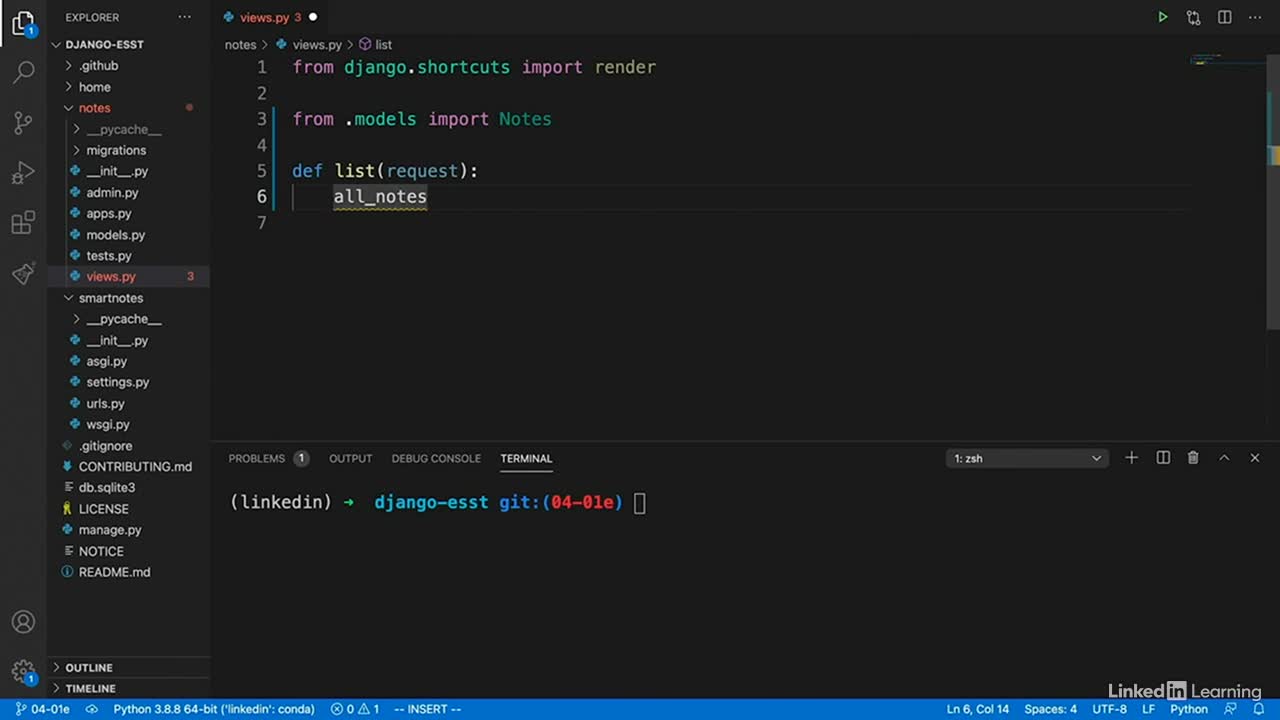Image resolution: width=1280 pixels, height=720 pixels.
Task: Open the Manage gear icon
Action: (23, 672)
